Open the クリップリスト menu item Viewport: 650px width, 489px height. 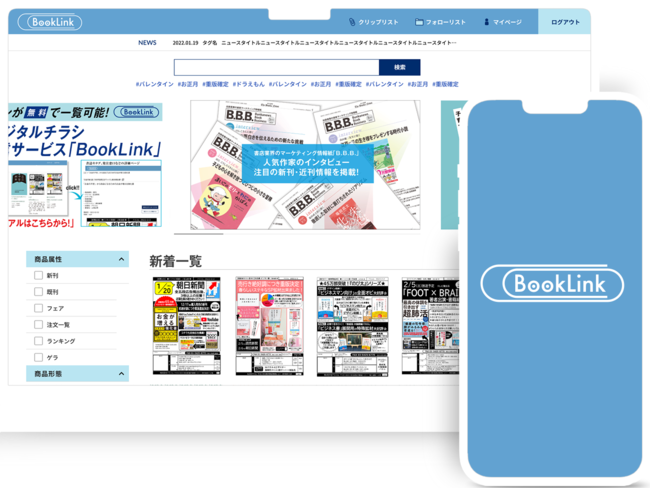coord(379,22)
